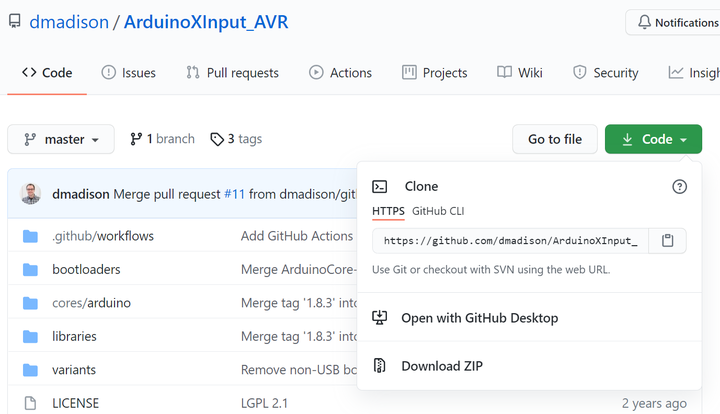Open the dmadison owner profile link
The image size is (720, 414).
point(69,22)
